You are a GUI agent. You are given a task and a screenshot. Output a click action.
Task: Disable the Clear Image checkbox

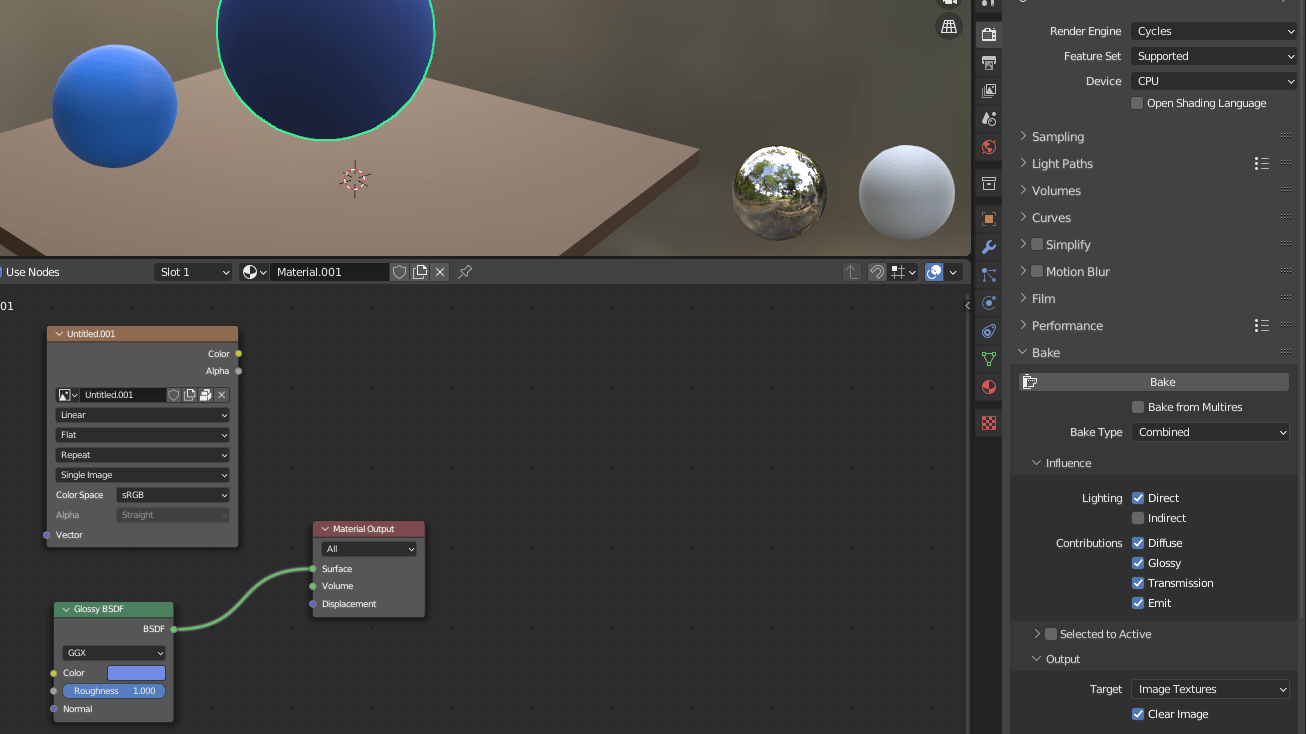click(x=1137, y=714)
